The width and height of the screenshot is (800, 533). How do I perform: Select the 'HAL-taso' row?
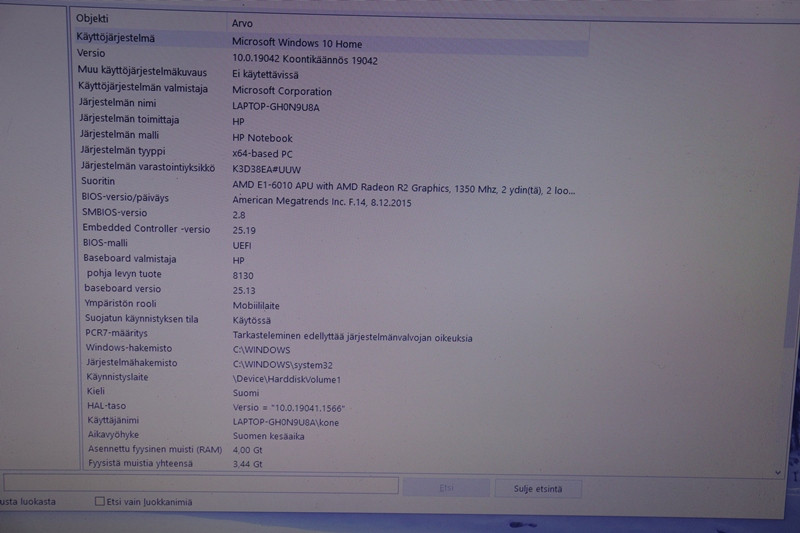pyautogui.click(x=106, y=406)
